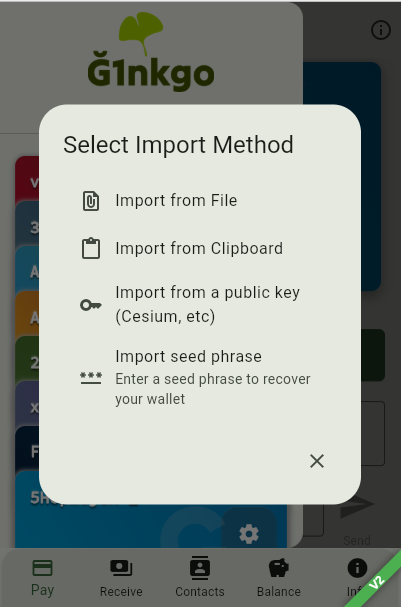This screenshot has width=401, height=607.
Task: Select Import from a public key (Cesium, etc)
Action: [200, 305]
